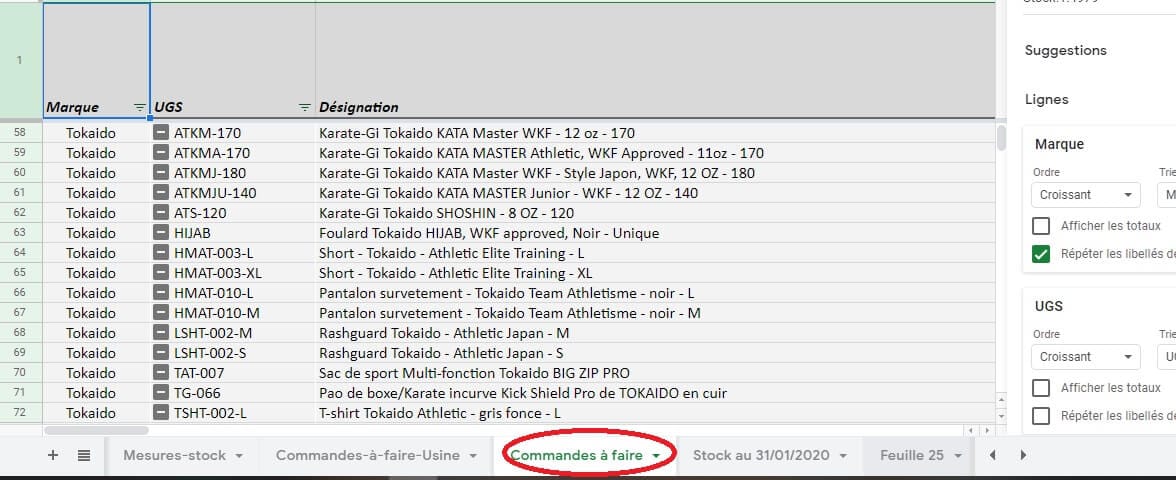
Task: Collapse the HMAT-003-XL group
Action: 160,273
